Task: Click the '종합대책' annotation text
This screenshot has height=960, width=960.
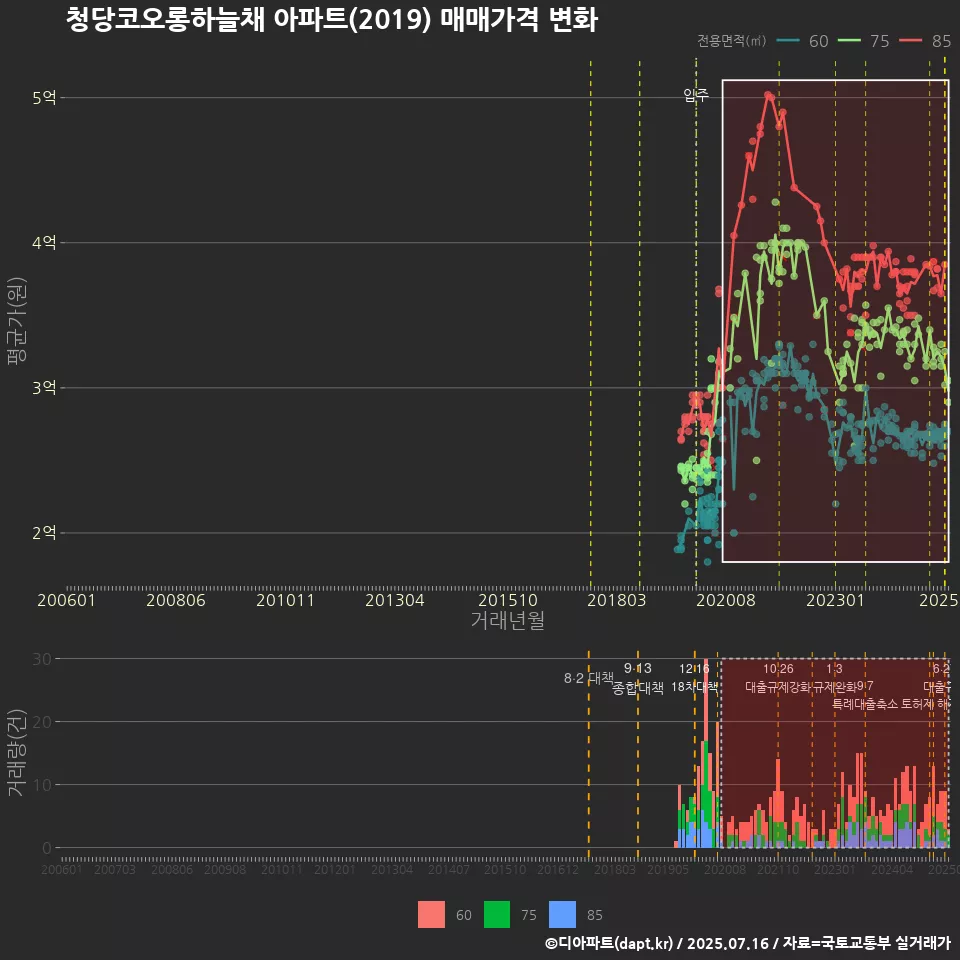Action: [637, 688]
